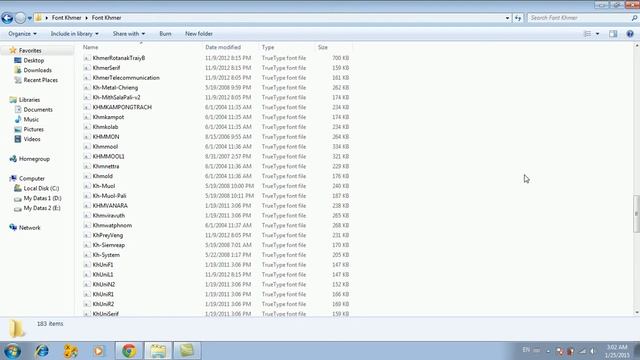
Task: Click the search magnifier icon
Action: [x=634, y=18]
